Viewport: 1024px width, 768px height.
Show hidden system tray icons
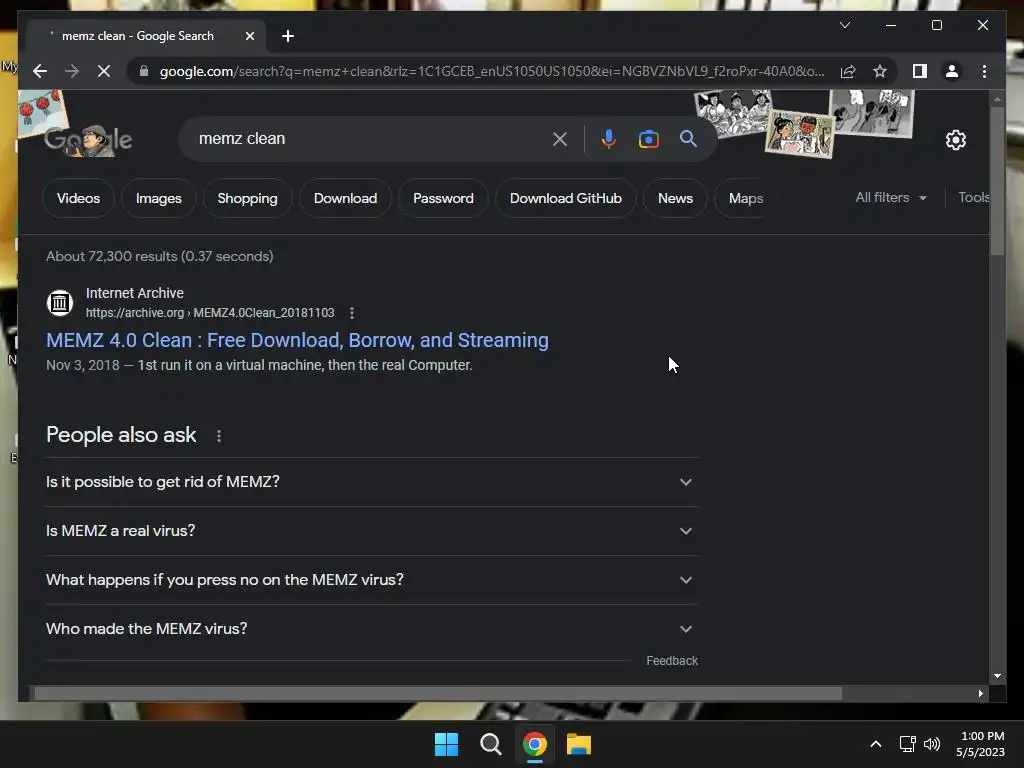876,744
